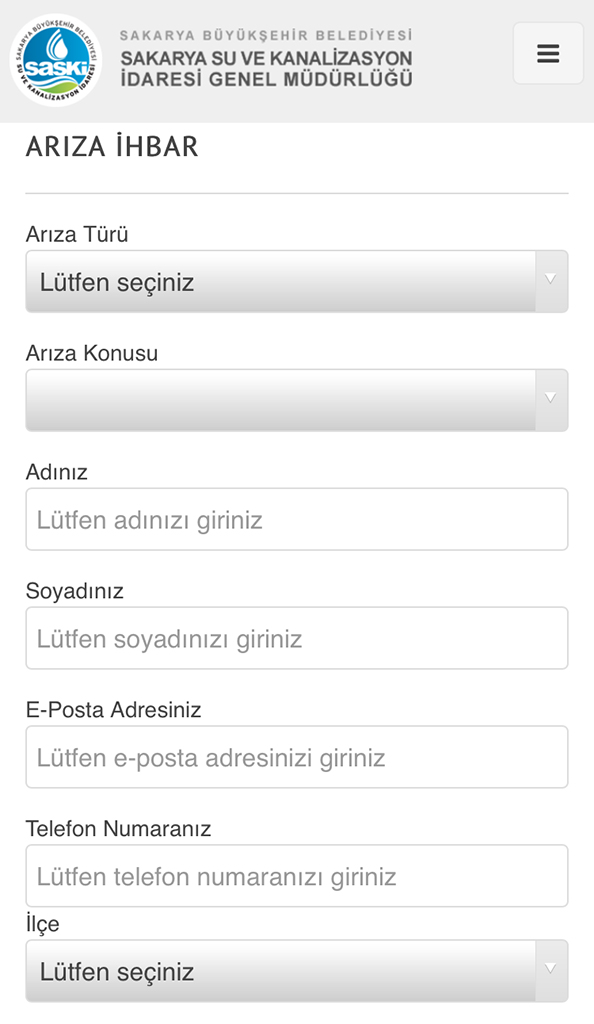Open the hamburger navigation menu
This screenshot has height=1024, width=594.
pos(548,53)
